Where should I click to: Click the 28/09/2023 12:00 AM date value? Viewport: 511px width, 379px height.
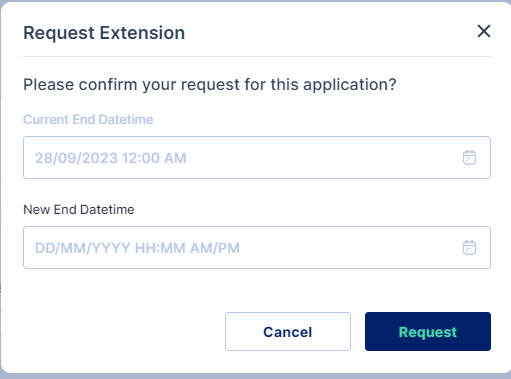pyautogui.click(x=111, y=158)
